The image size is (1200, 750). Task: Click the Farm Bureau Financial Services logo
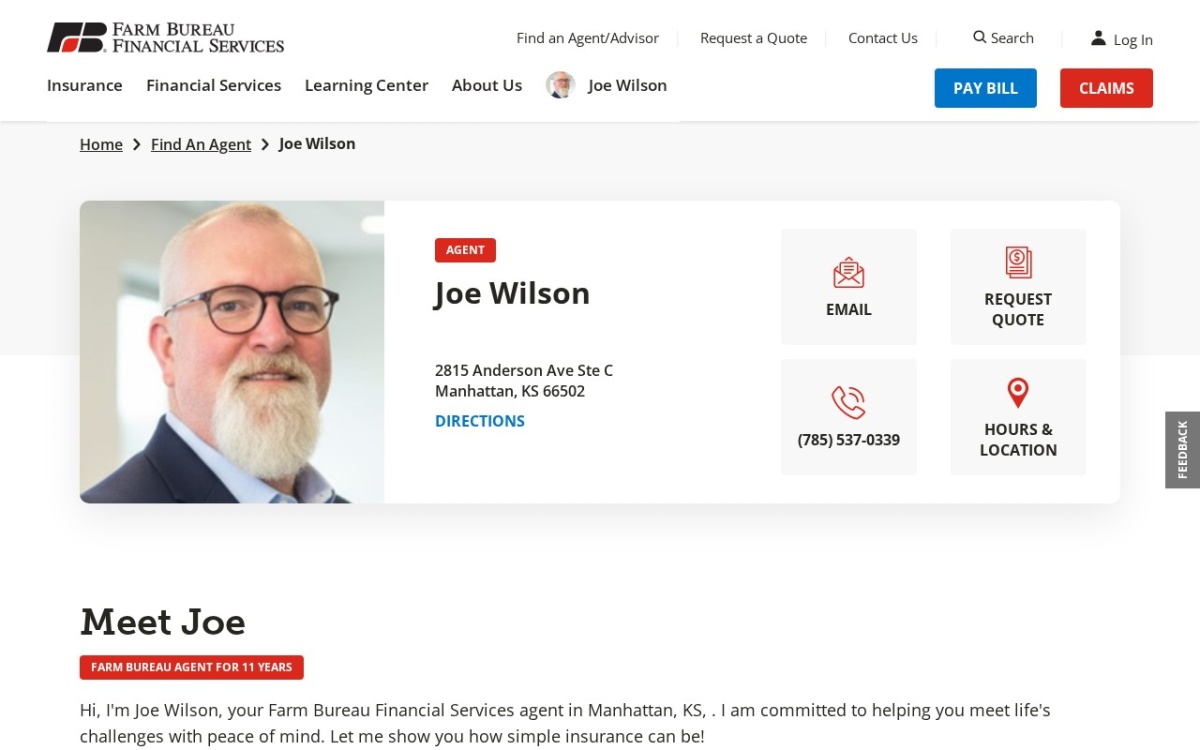click(x=165, y=38)
